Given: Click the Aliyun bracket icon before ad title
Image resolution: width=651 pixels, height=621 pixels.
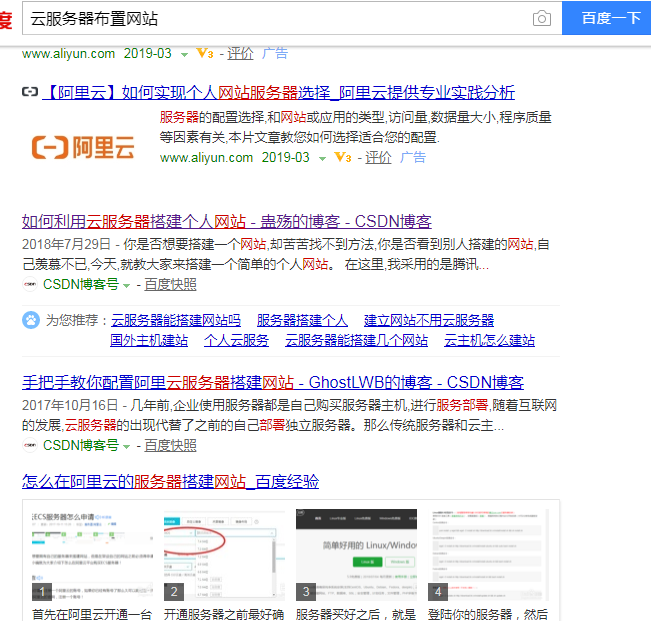Looking at the screenshot, I should 30,91.
